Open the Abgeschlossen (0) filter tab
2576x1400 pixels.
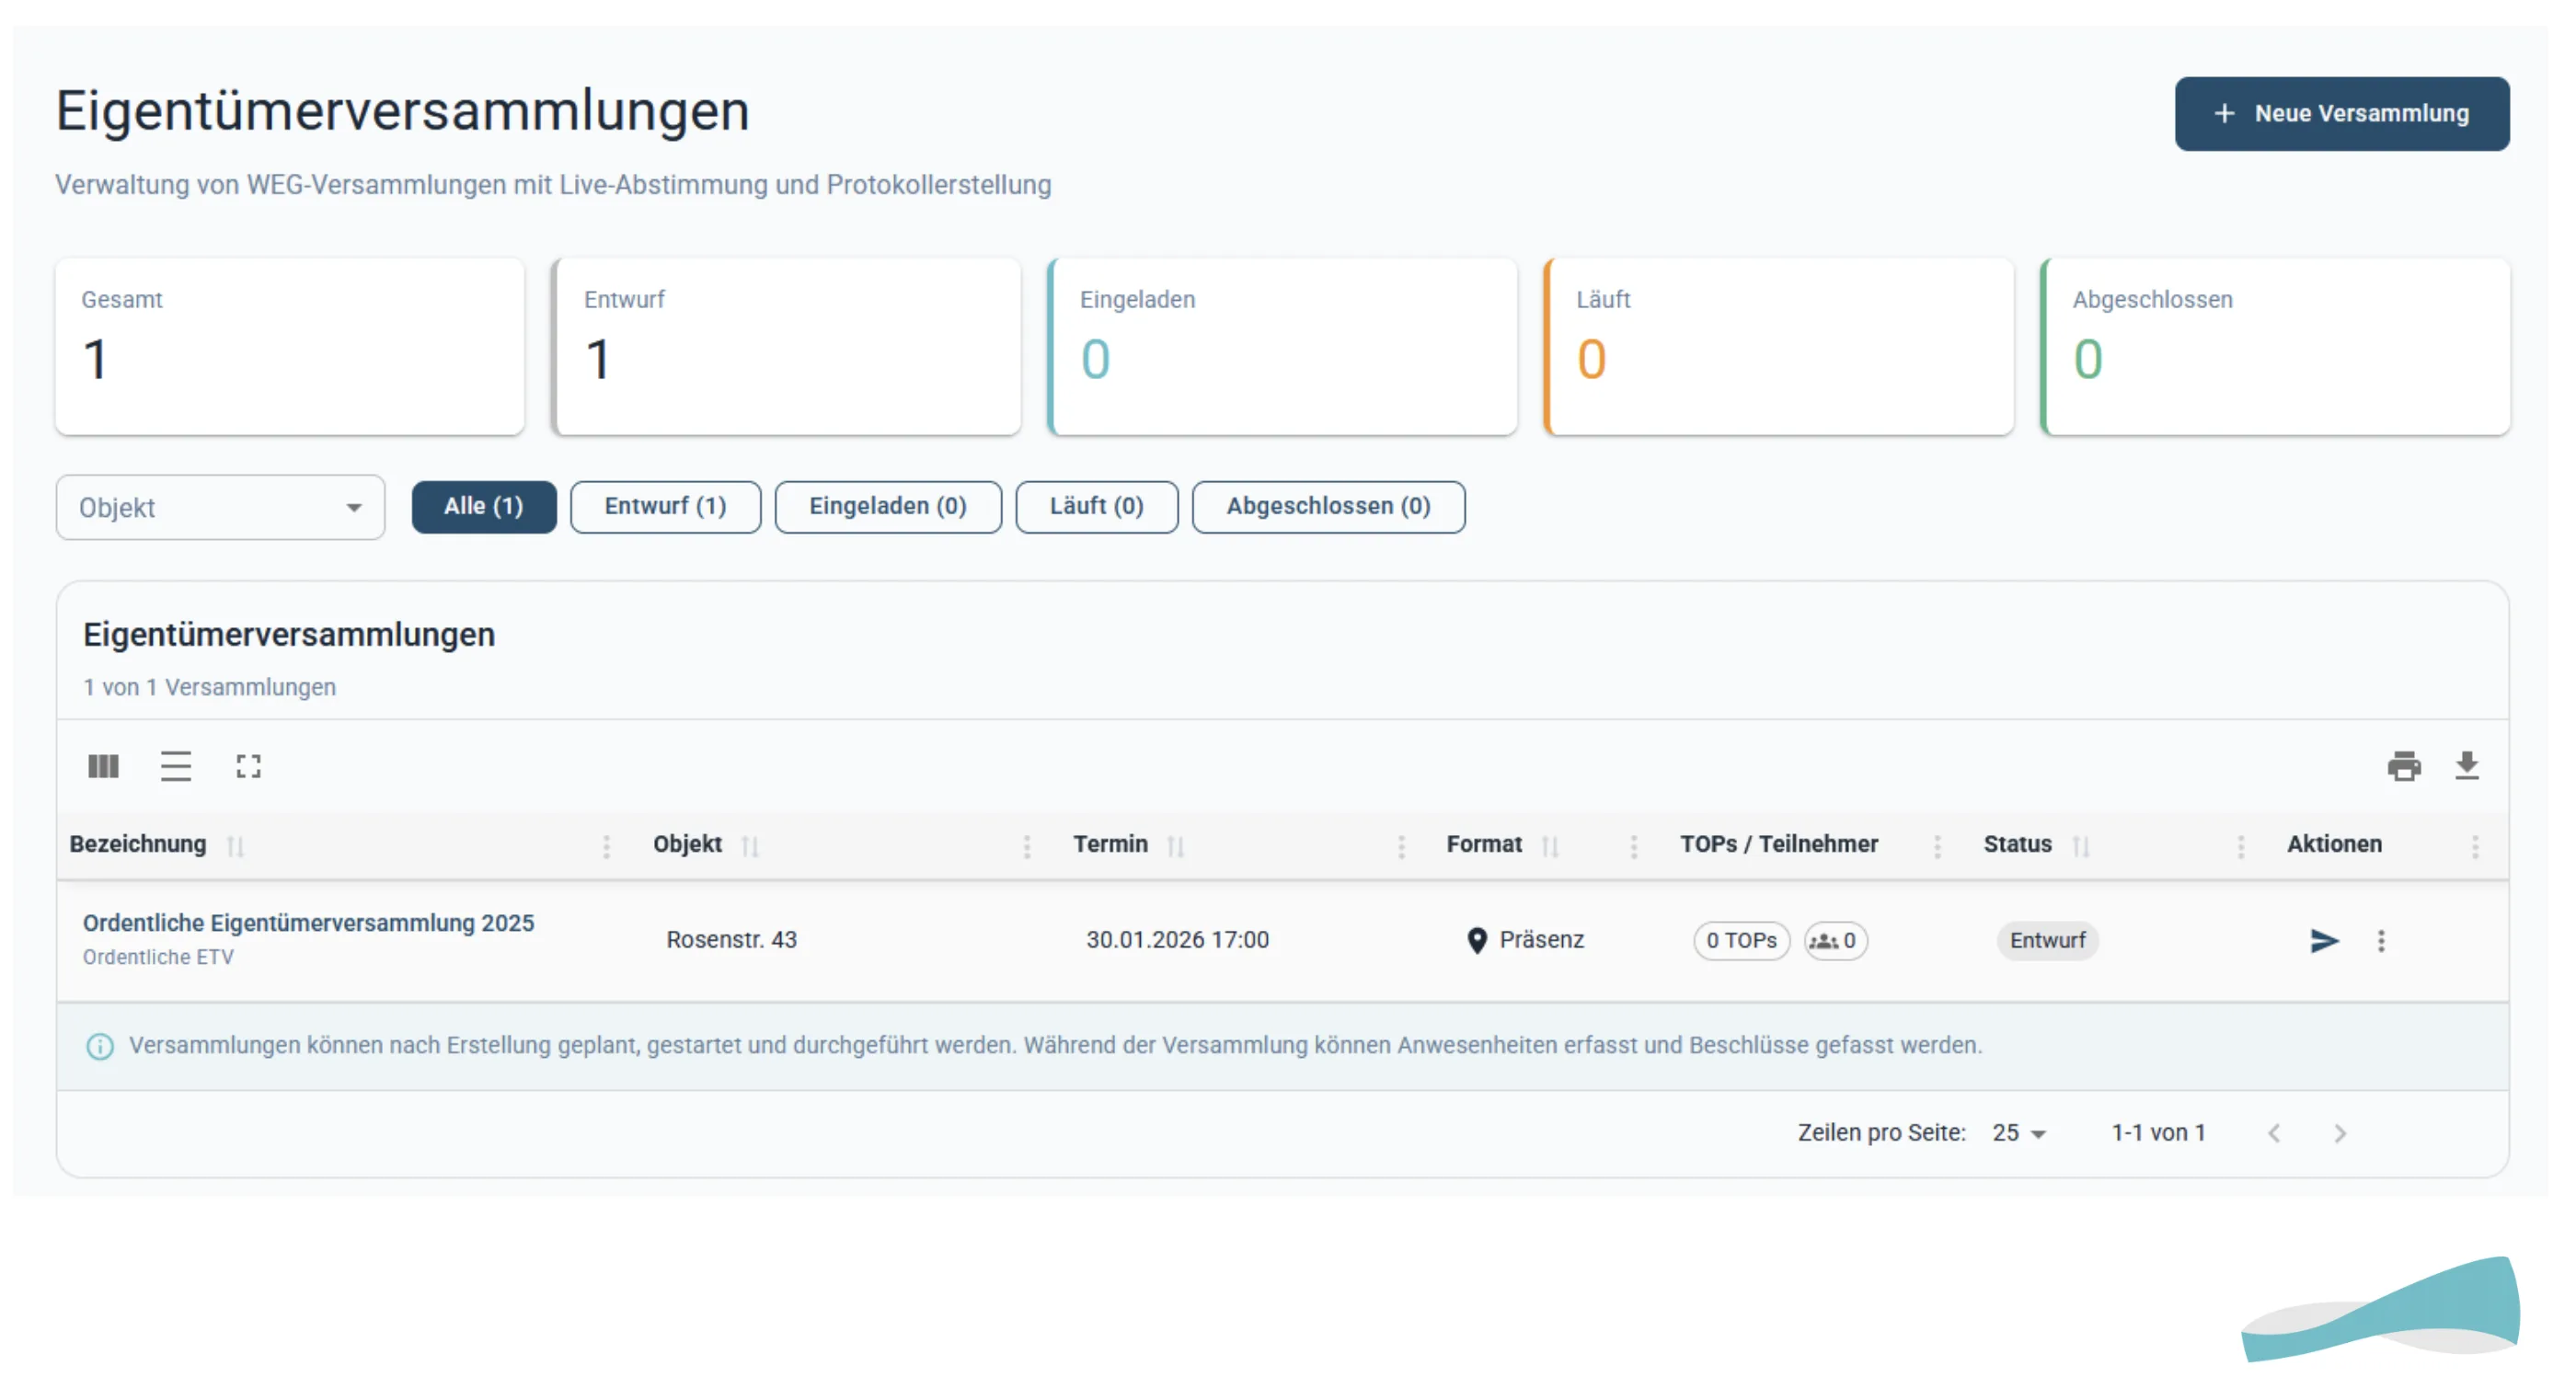(1328, 507)
